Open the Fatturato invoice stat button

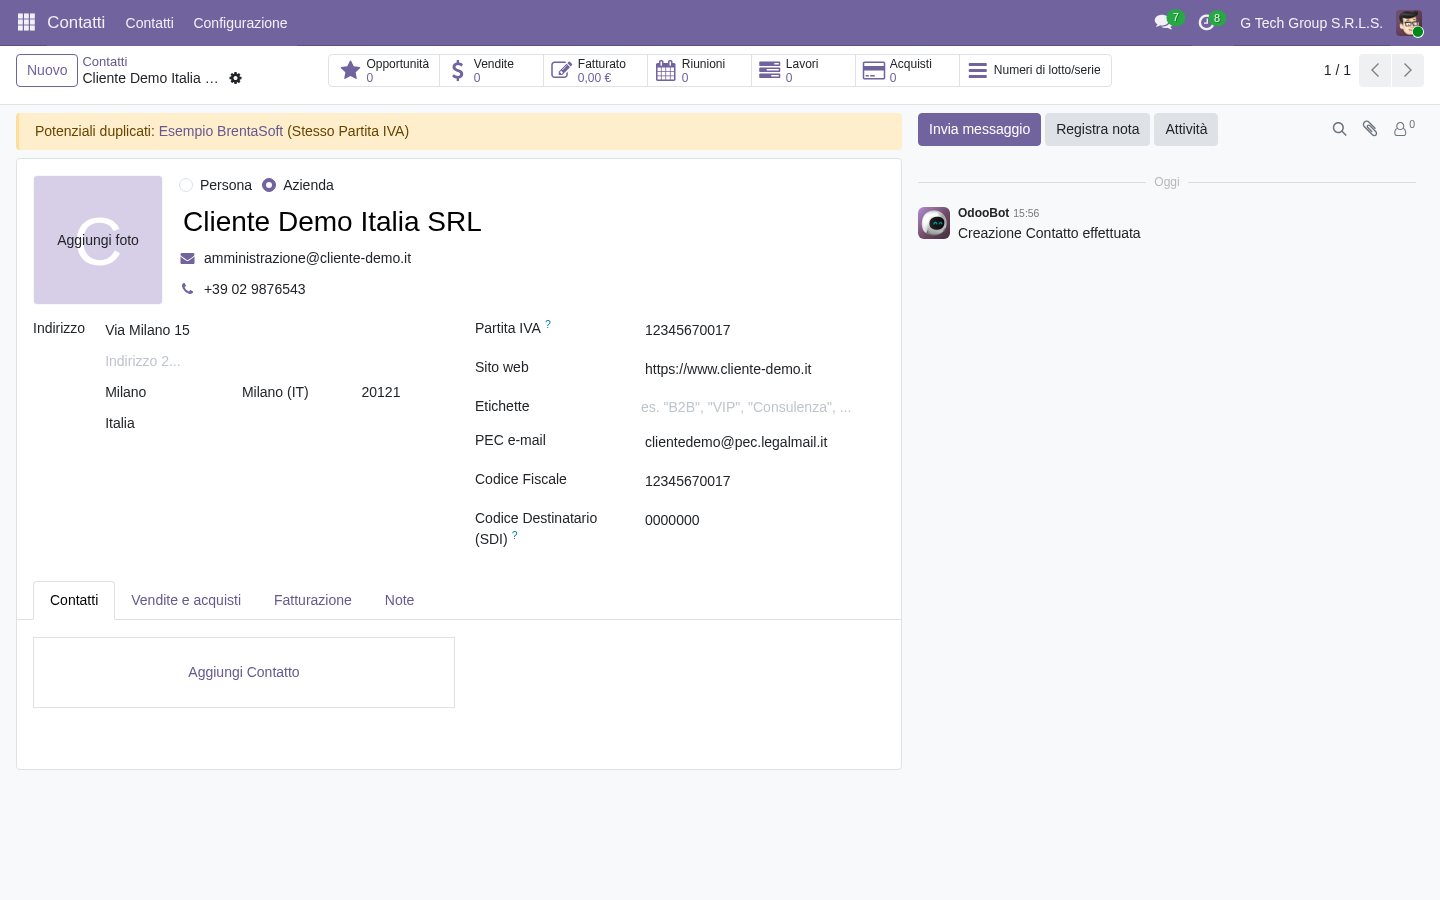pyautogui.click(x=595, y=70)
